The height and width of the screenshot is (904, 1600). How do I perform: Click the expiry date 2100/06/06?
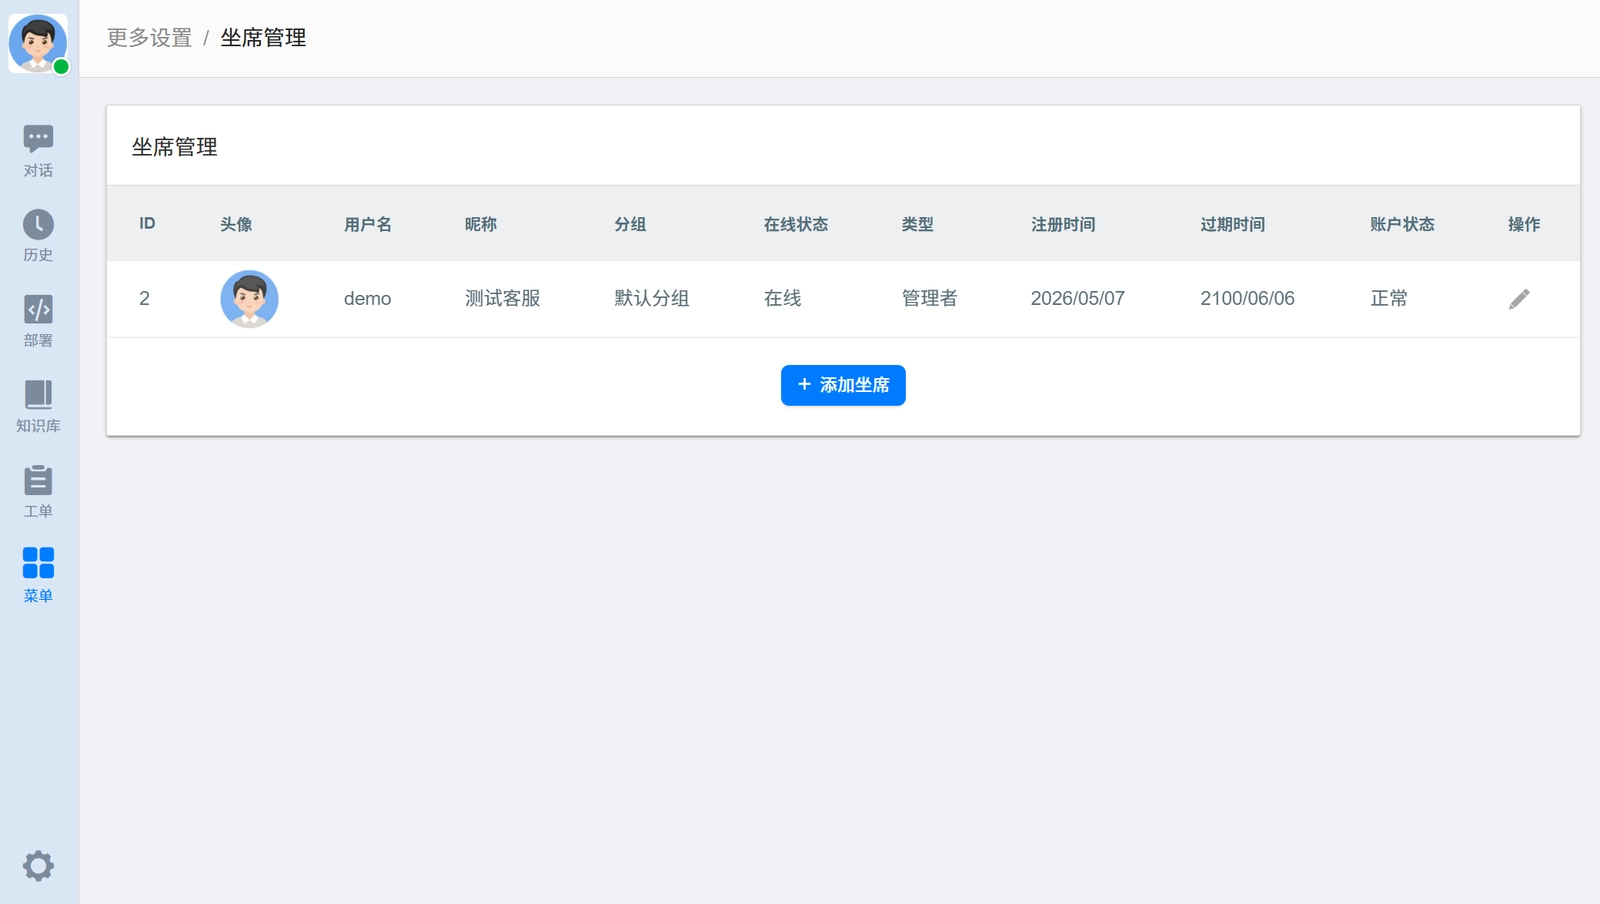point(1248,298)
